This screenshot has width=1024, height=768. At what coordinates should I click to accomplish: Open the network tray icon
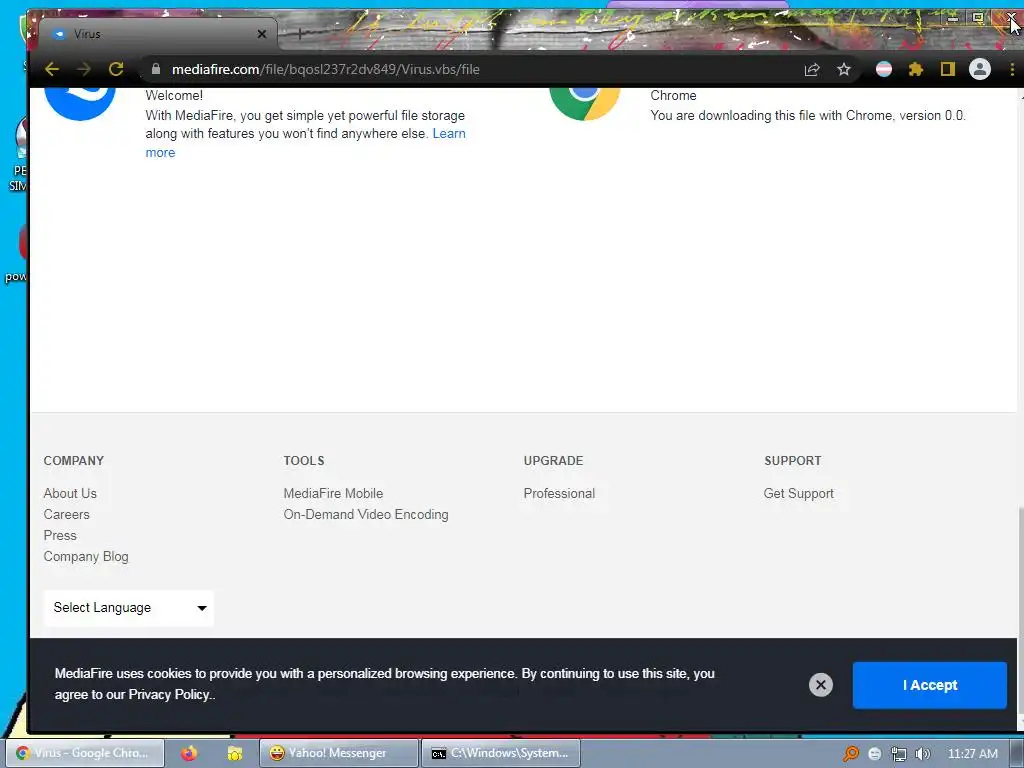[899, 754]
